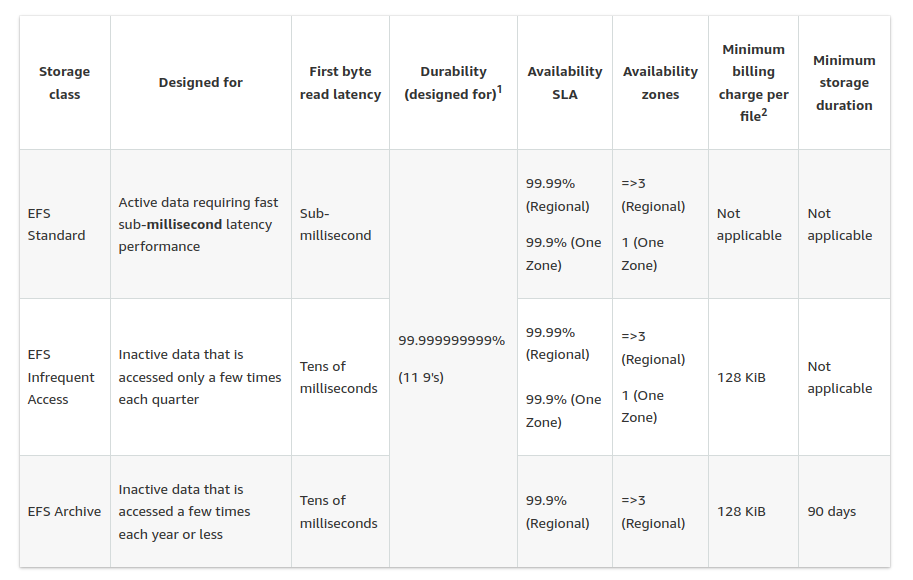Select the '(11 9's)' durability text
The width and height of the screenshot is (913, 580).
click(x=421, y=378)
